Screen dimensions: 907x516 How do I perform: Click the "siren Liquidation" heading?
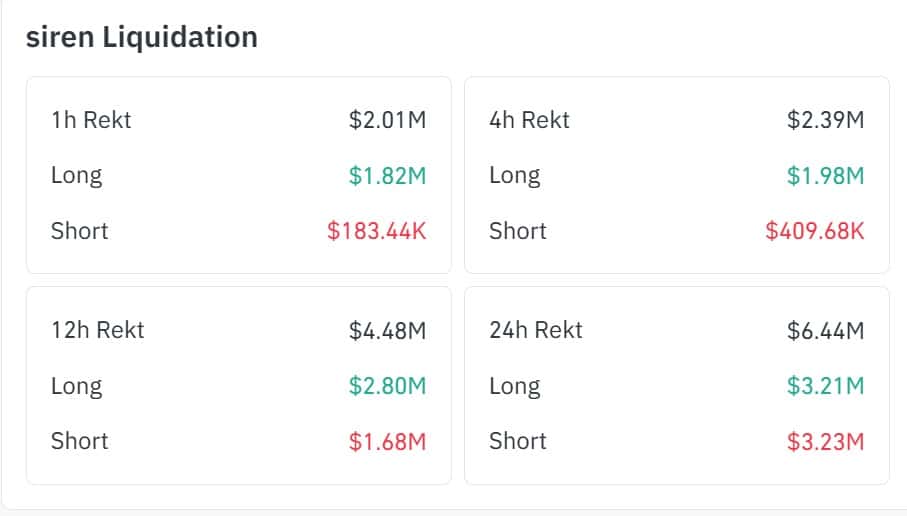pos(141,37)
